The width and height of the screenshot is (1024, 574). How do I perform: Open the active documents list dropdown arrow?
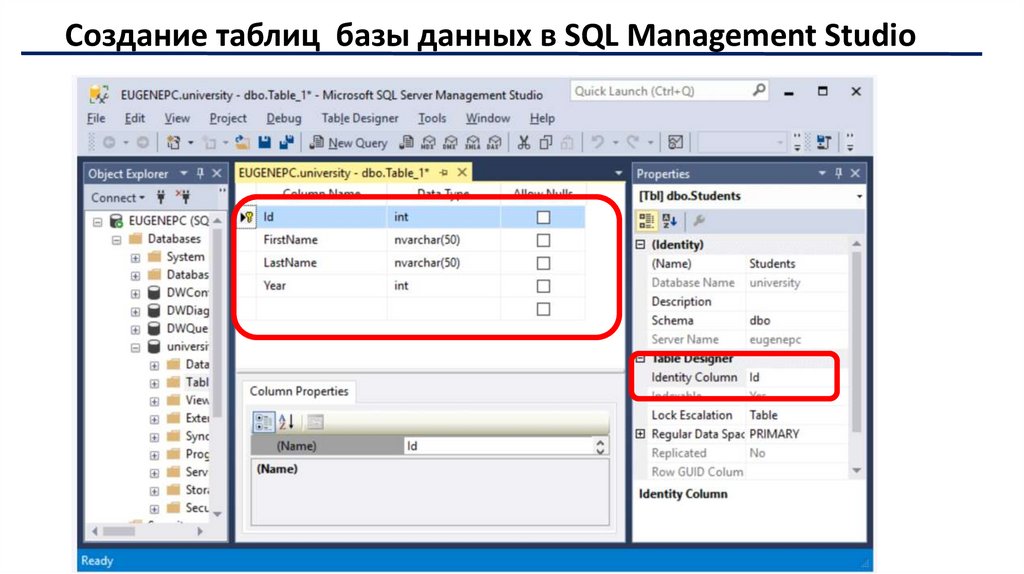coord(618,173)
